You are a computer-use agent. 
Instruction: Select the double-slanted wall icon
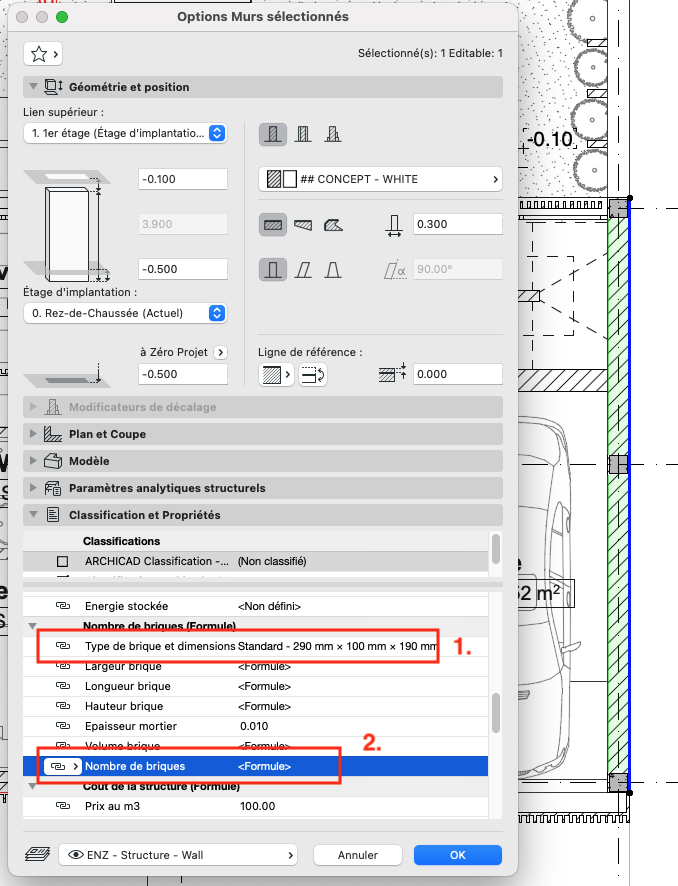pyautogui.click(x=333, y=270)
